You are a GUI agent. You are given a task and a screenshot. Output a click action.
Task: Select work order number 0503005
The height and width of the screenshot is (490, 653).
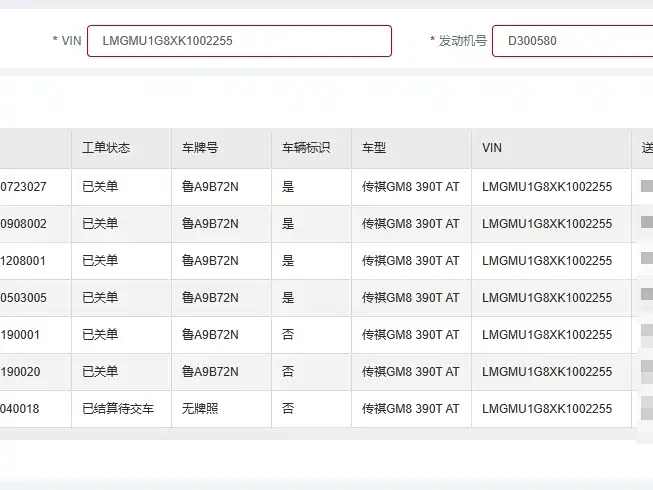(23, 298)
